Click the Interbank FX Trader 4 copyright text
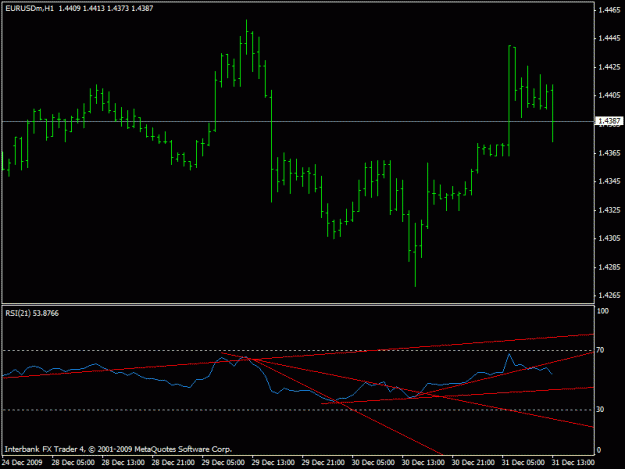Screen dimensions: 625x469 pyautogui.click(x=118, y=449)
